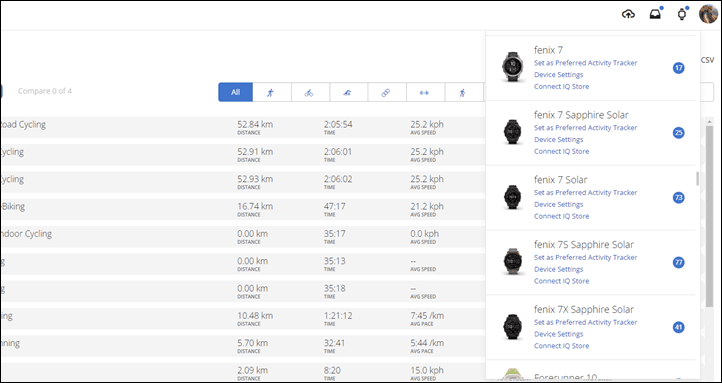Image resolution: width=722 pixels, height=383 pixels.
Task: Open Connect IQ Store for fenix 7 Sapphire Solar
Action: [561, 151]
